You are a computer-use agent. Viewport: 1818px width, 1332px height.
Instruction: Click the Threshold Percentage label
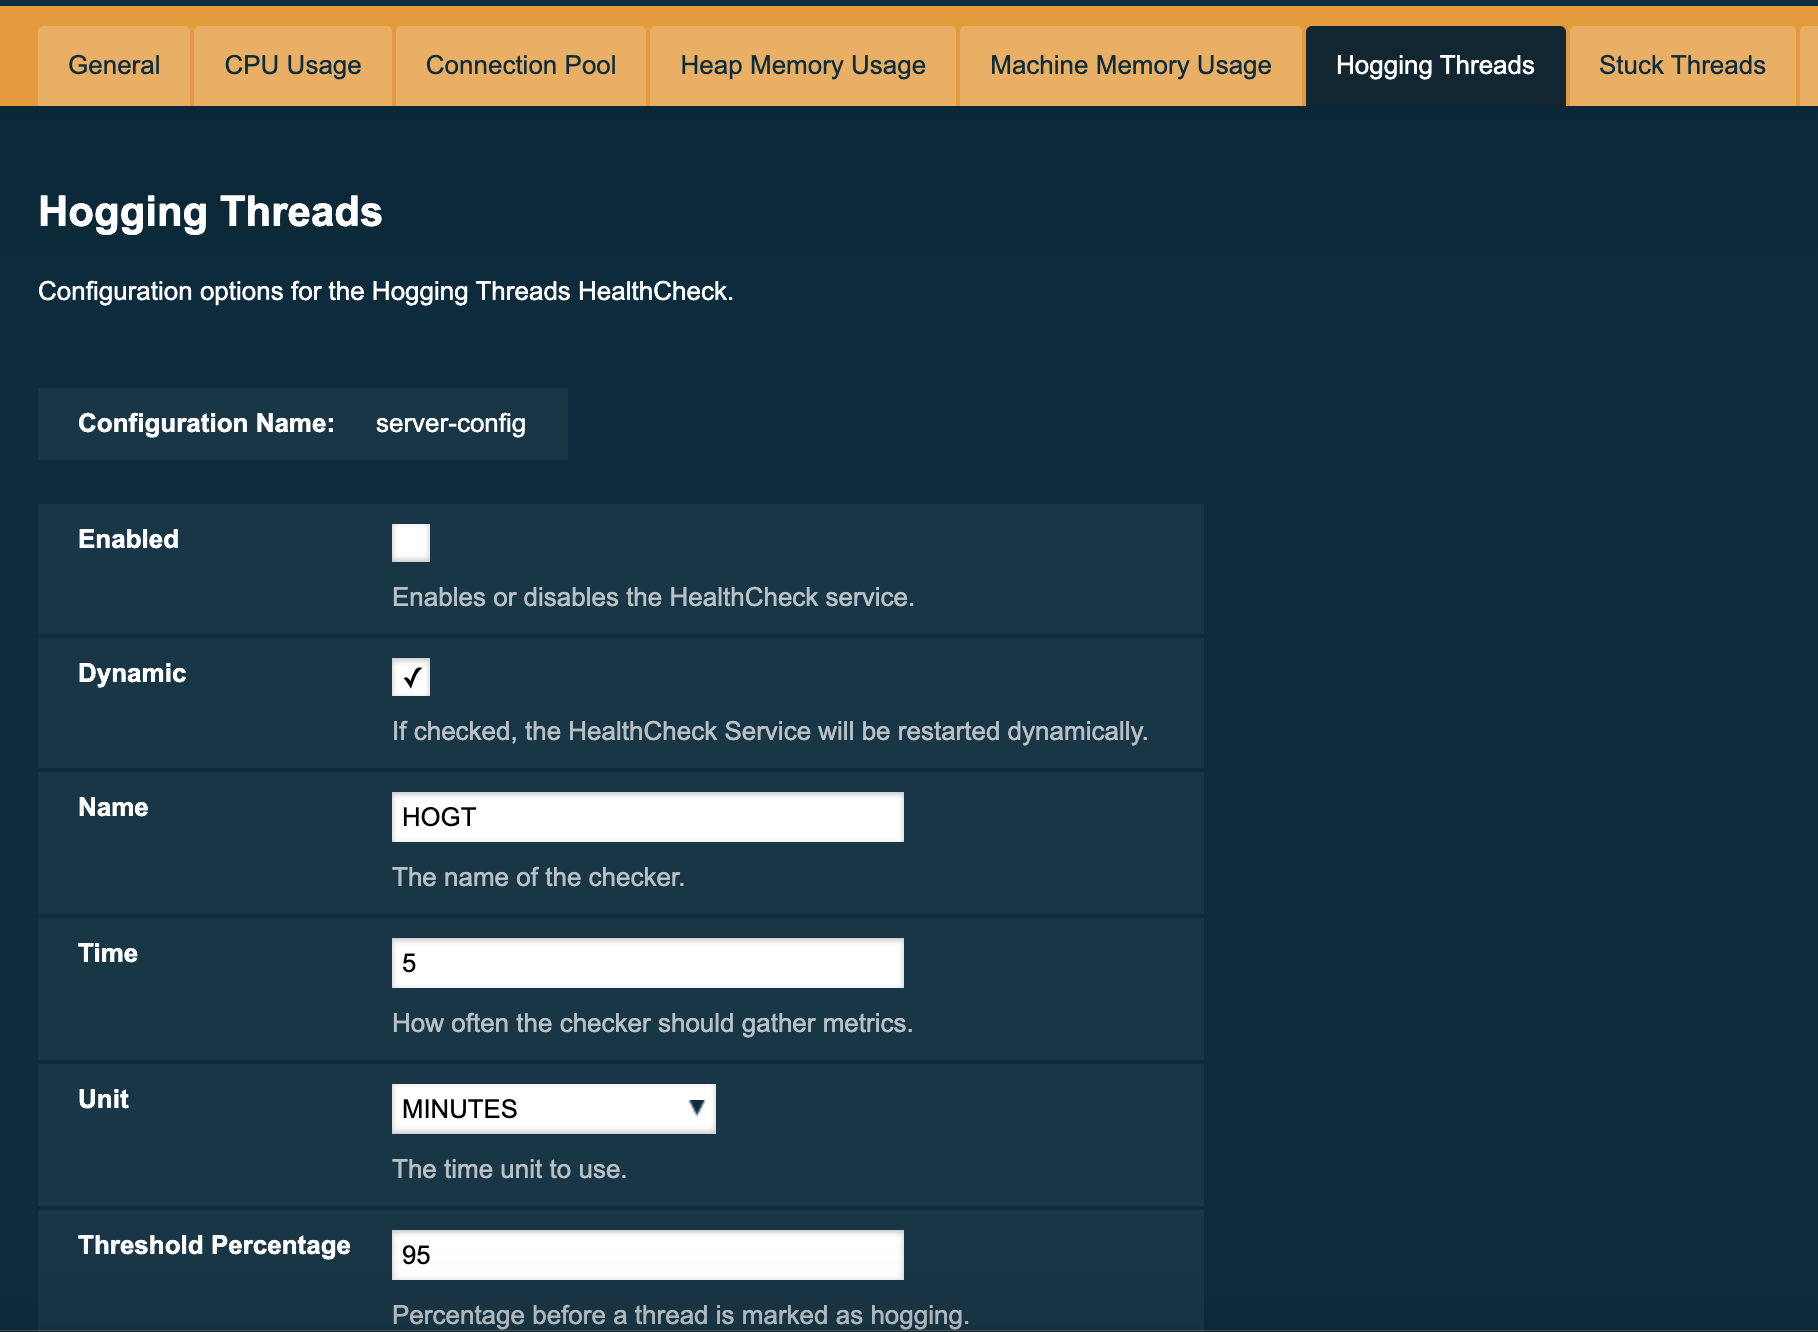[213, 1245]
